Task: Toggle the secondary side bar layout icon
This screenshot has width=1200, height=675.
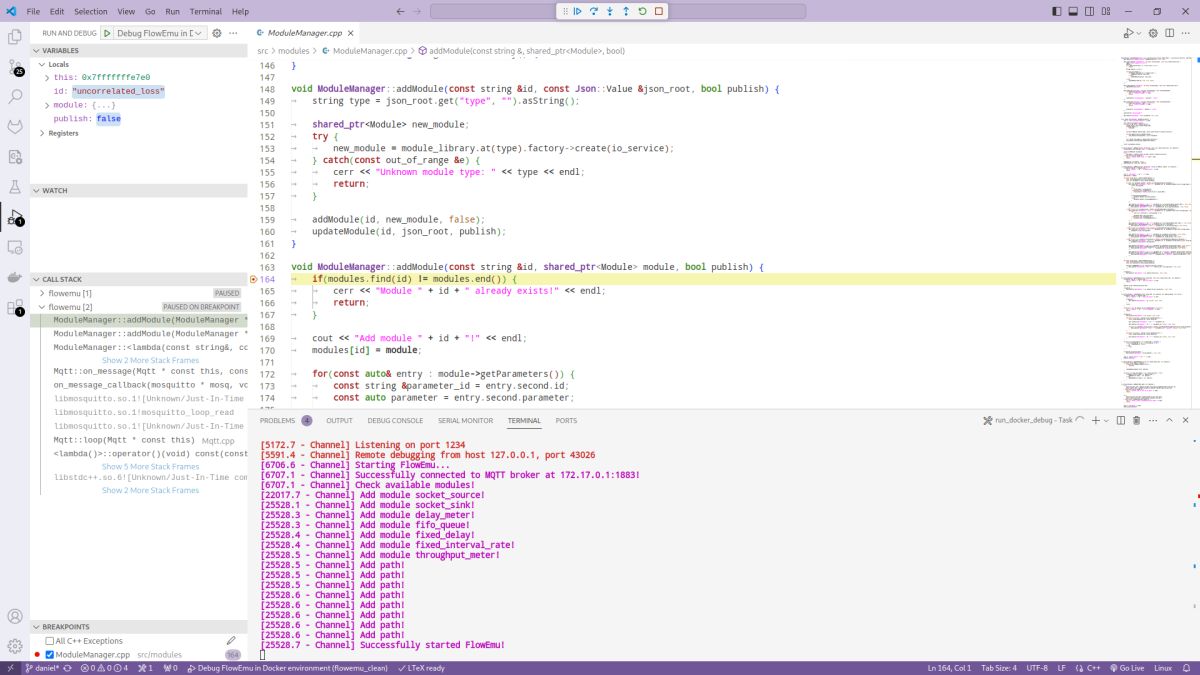Action: click(x=1091, y=11)
